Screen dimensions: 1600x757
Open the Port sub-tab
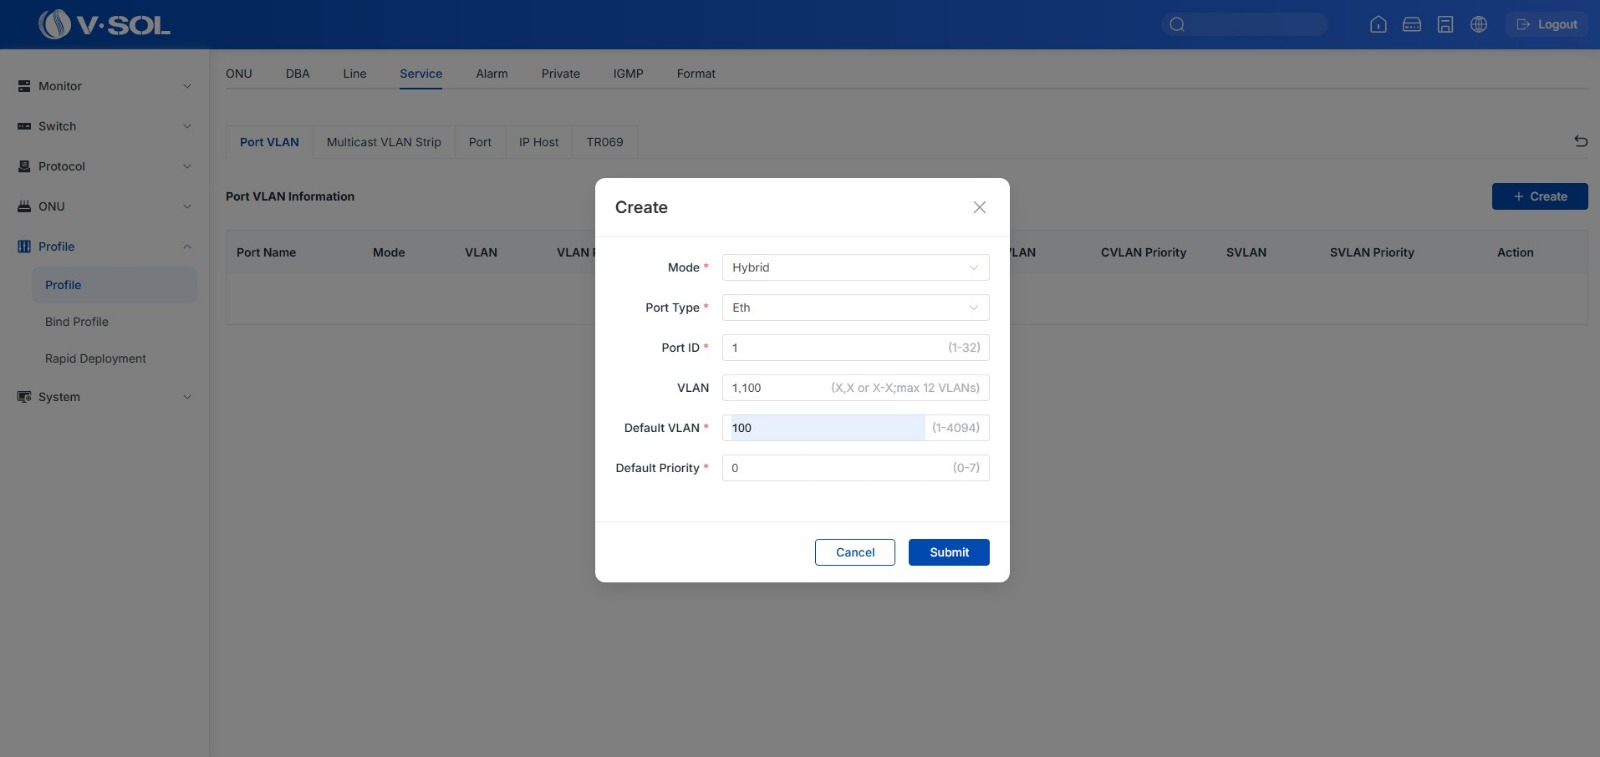(x=480, y=142)
